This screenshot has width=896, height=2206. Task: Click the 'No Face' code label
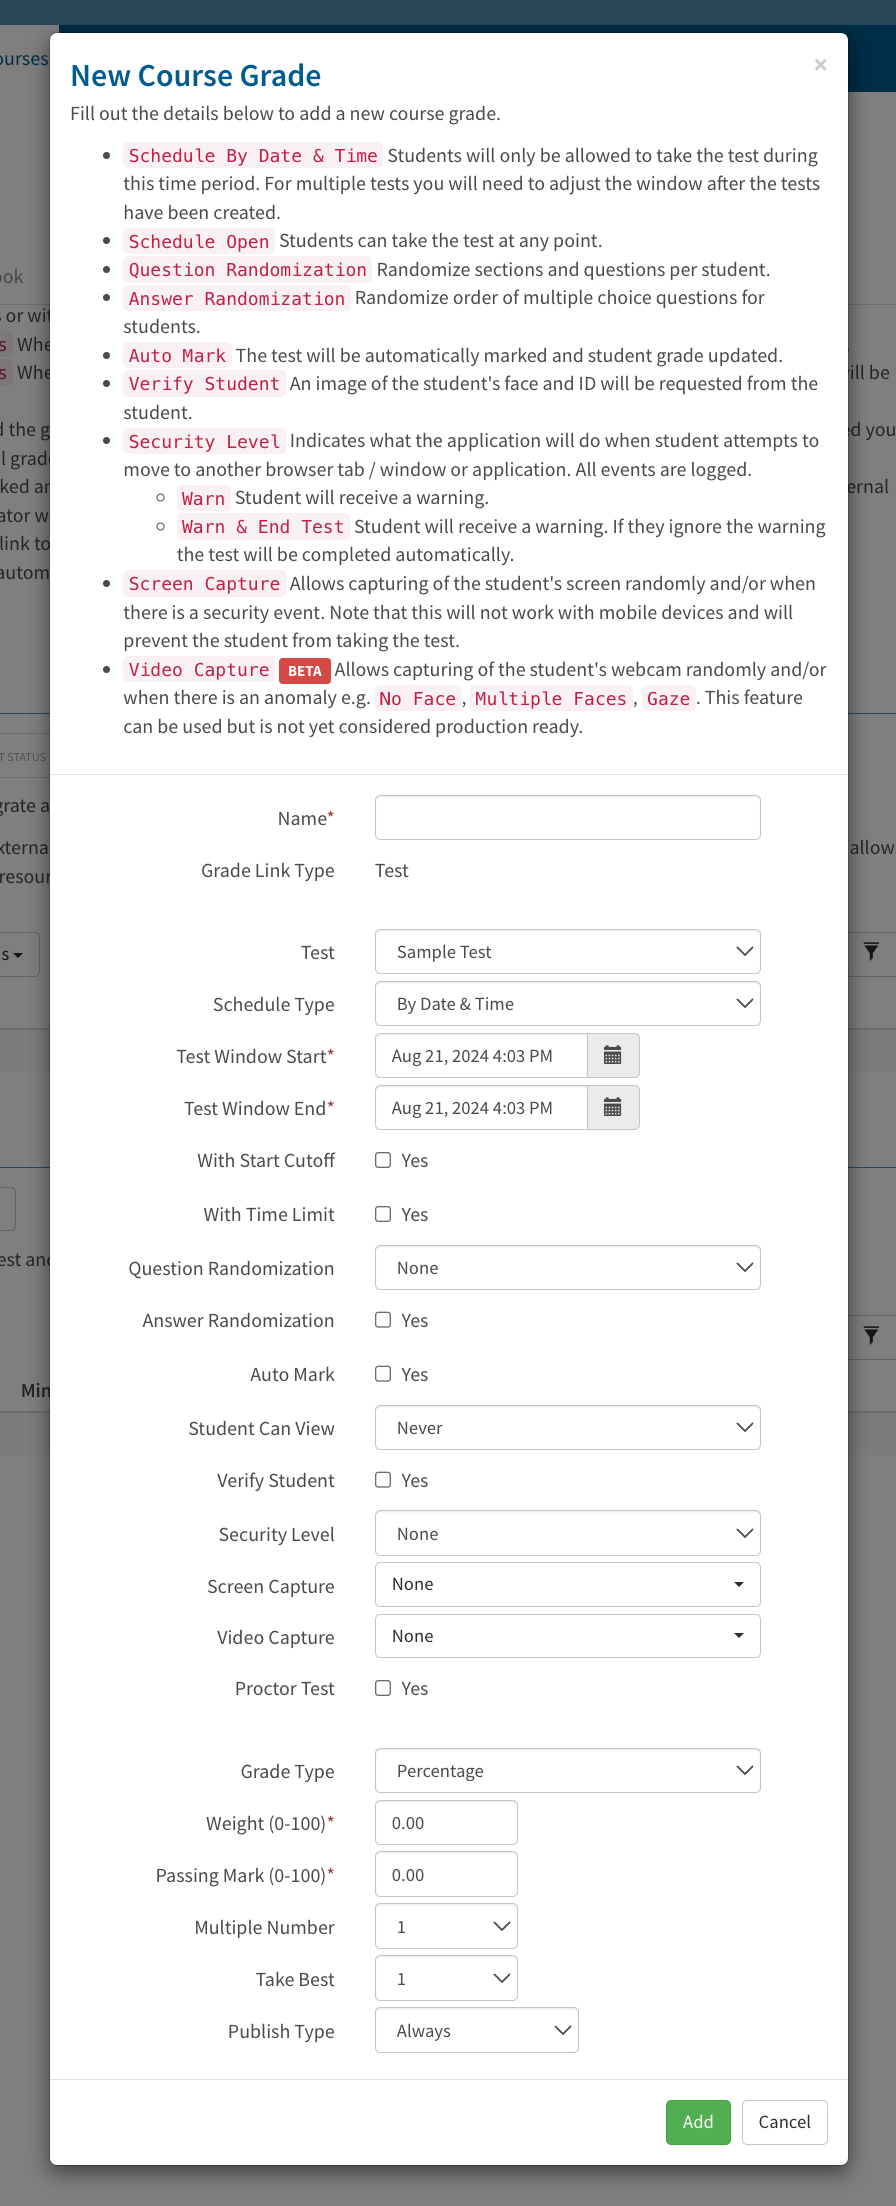click(418, 699)
